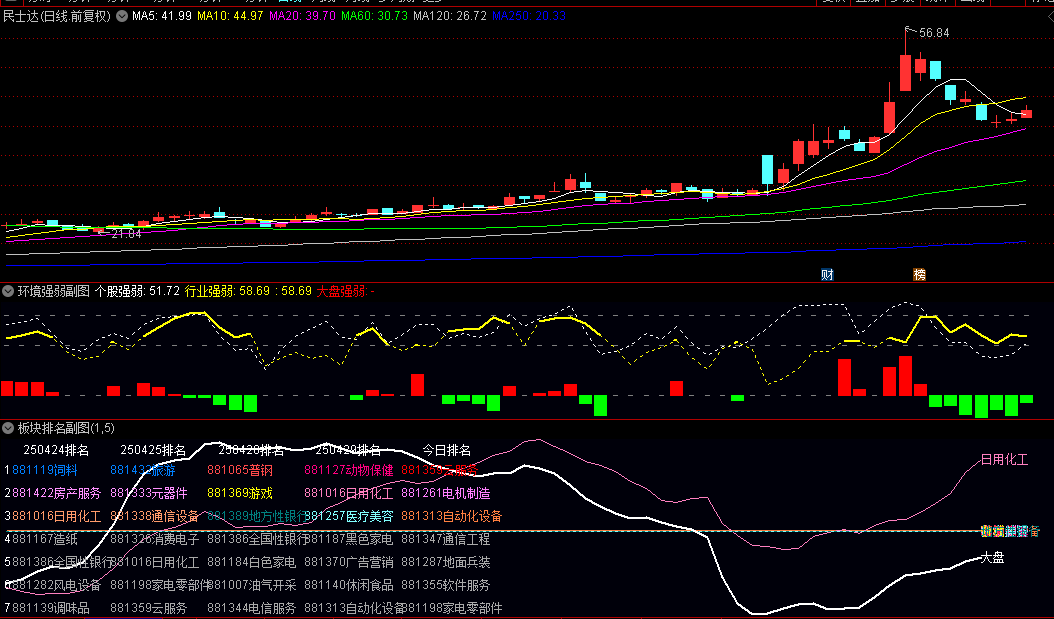This screenshot has height=619, width=1054.
Task: Click the 财 financial marker icon
Action: point(827,274)
